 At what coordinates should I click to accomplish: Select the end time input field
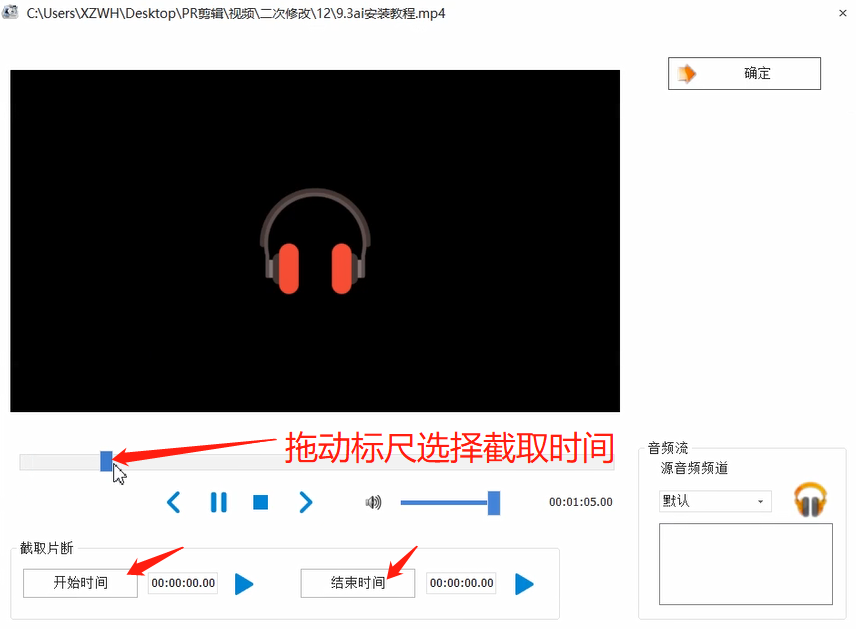click(x=460, y=583)
